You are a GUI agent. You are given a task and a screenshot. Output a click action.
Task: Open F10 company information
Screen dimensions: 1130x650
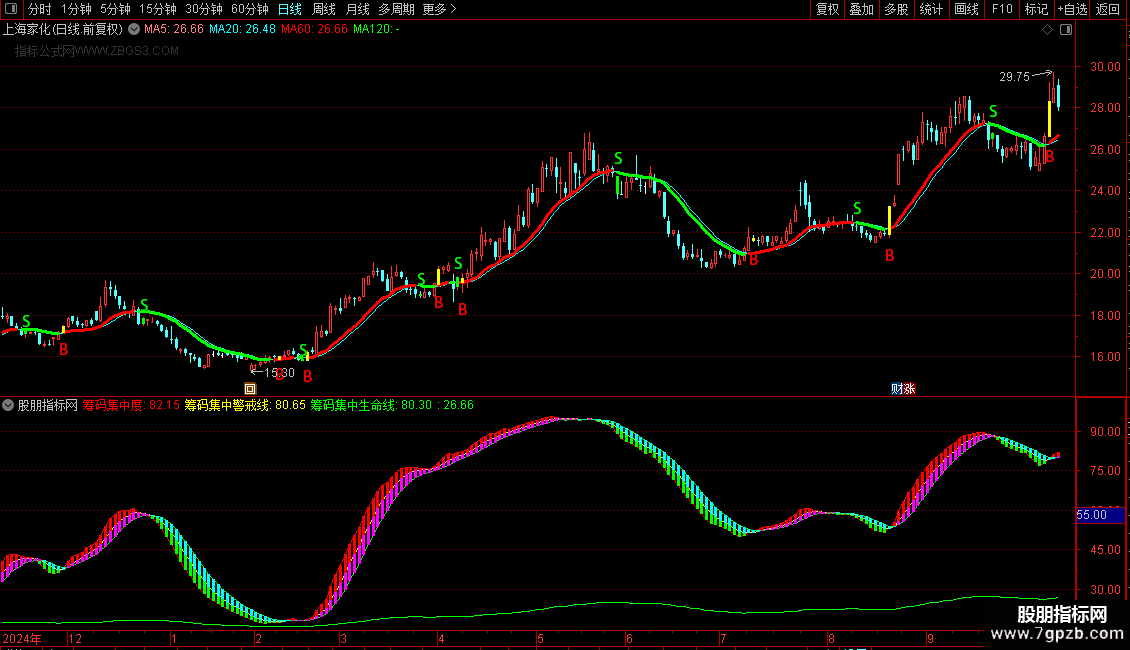click(1002, 9)
